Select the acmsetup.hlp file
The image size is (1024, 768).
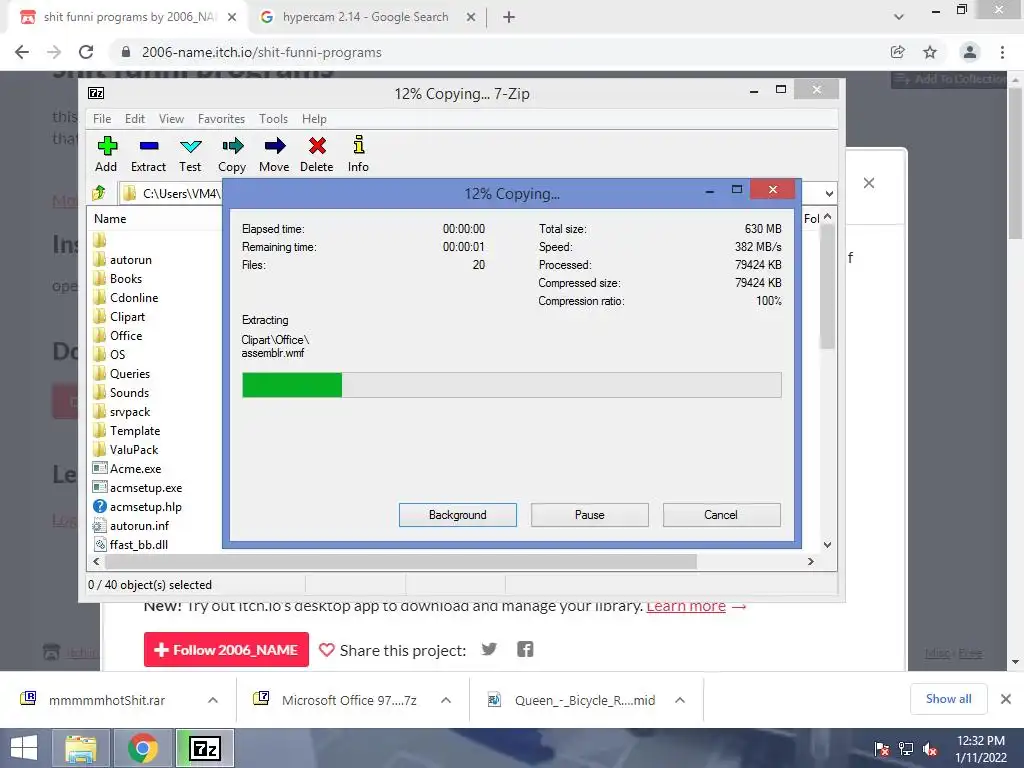137,506
